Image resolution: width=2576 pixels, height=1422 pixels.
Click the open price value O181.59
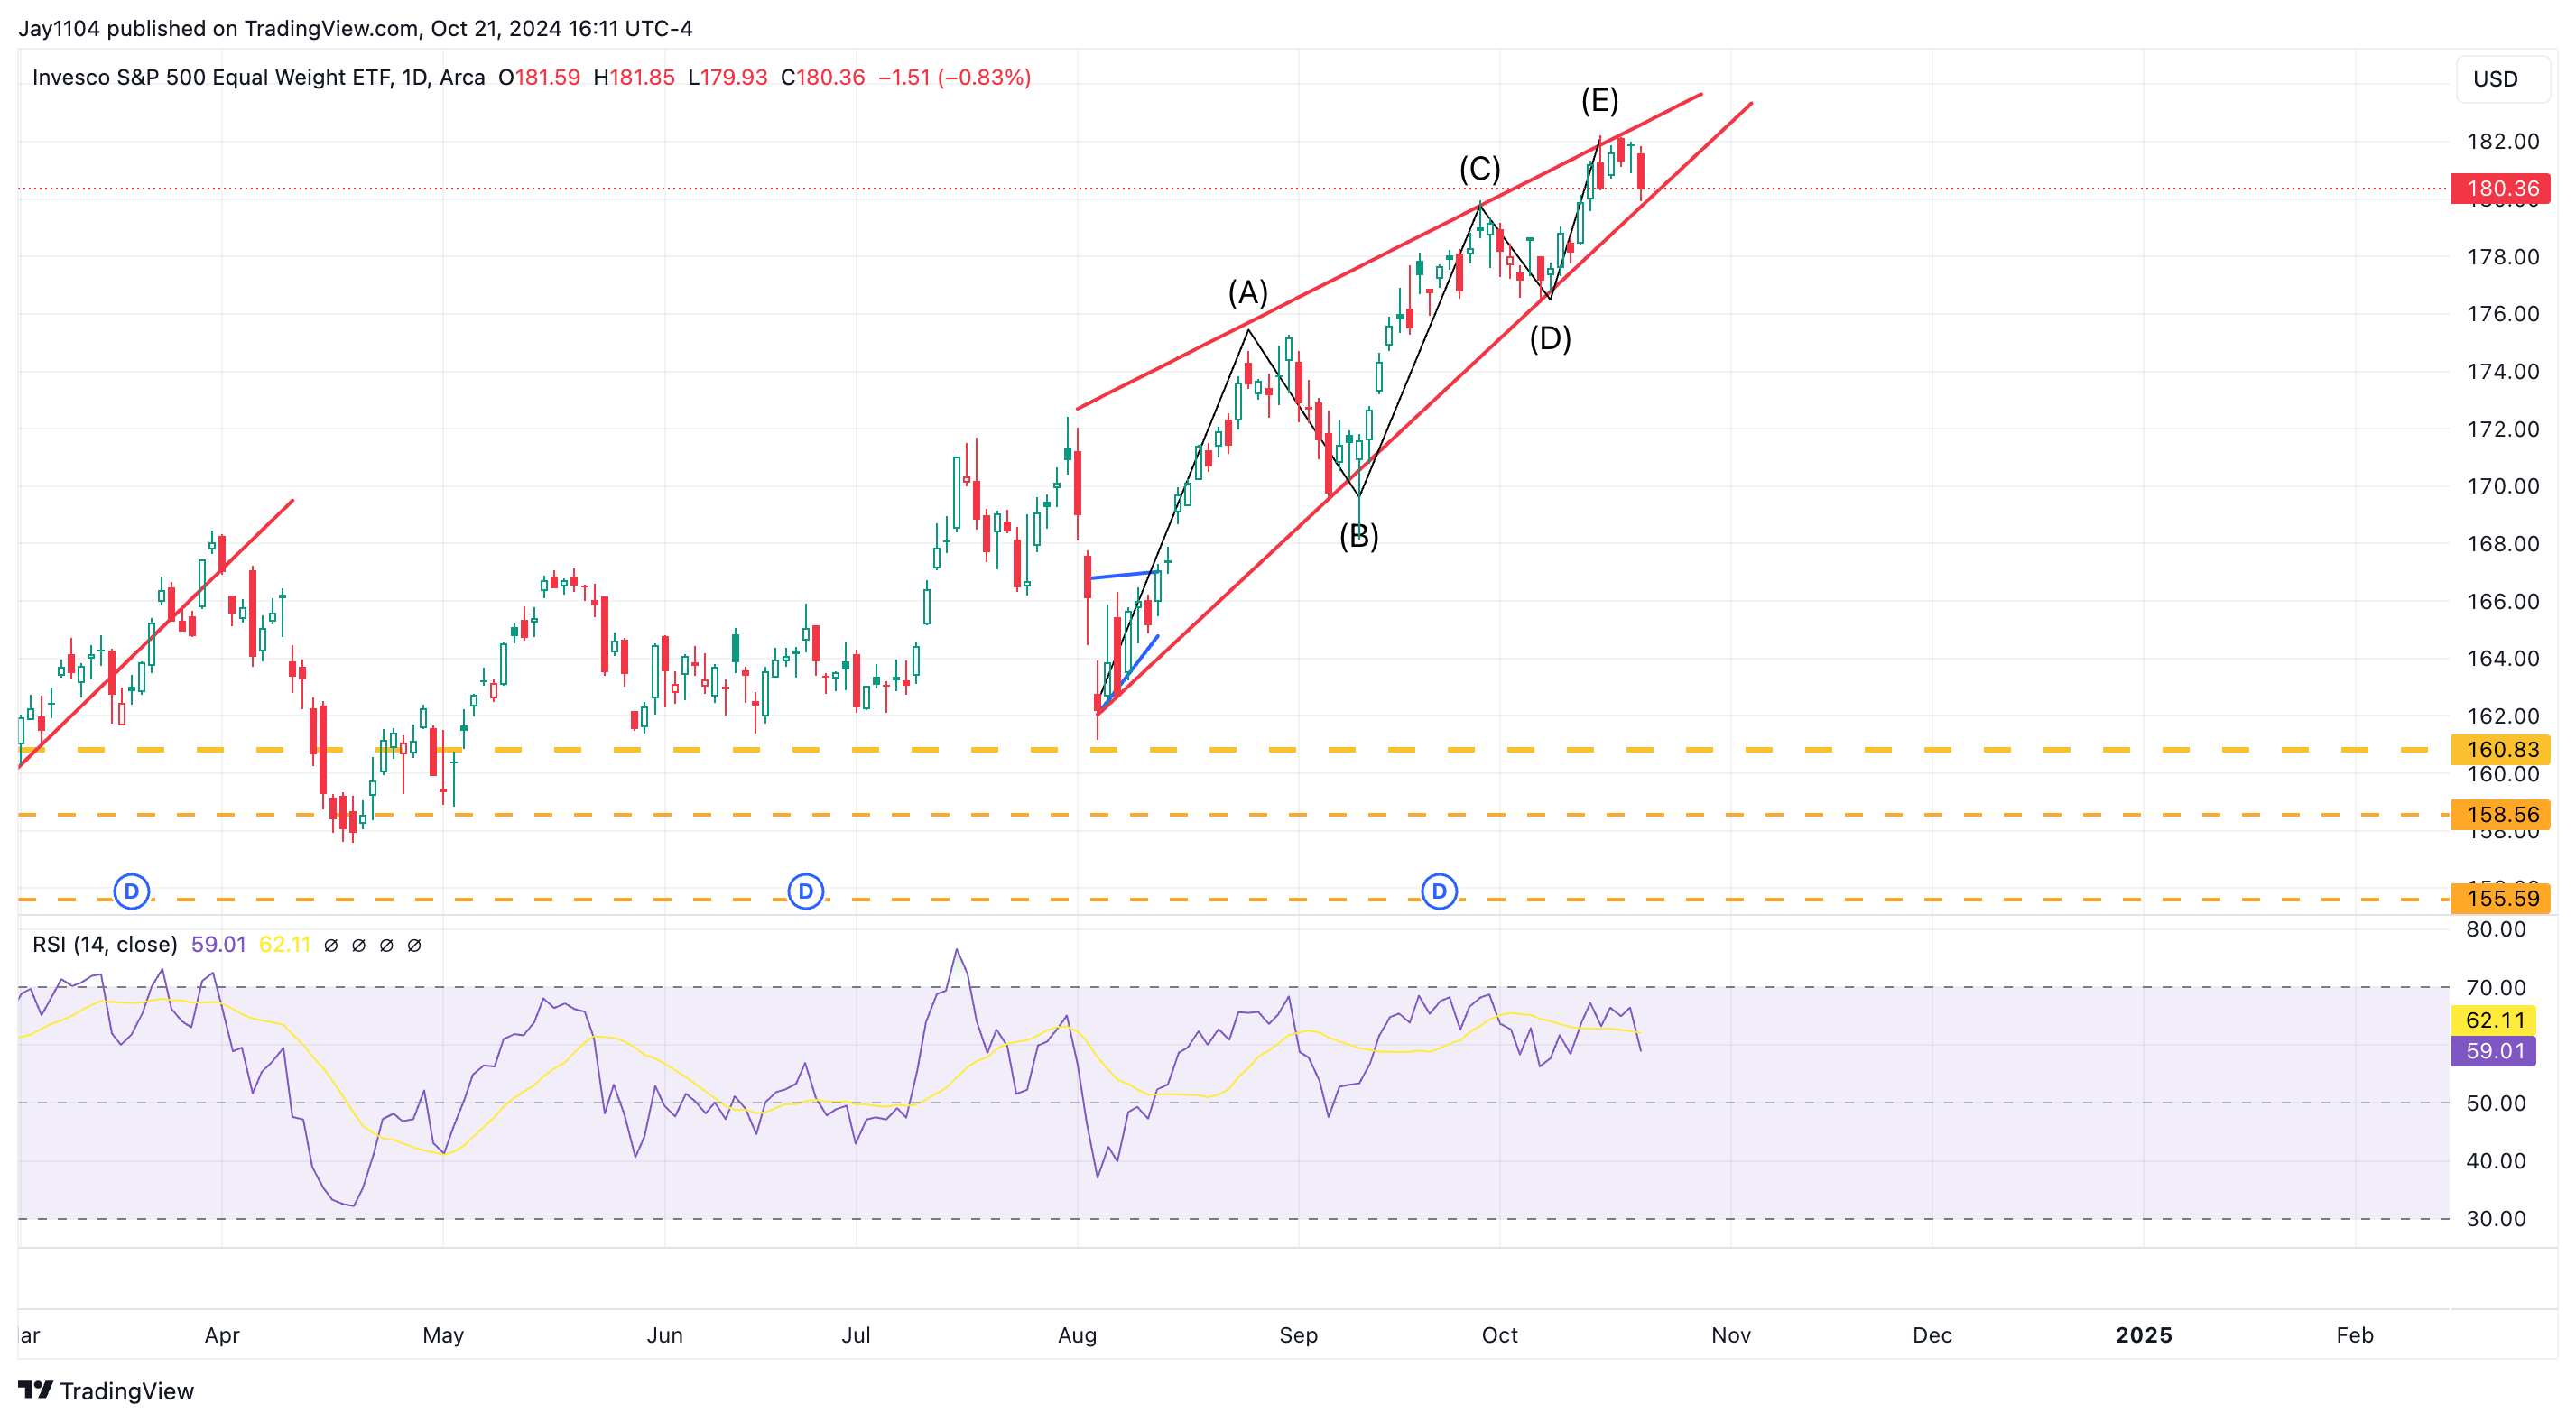[x=539, y=77]
